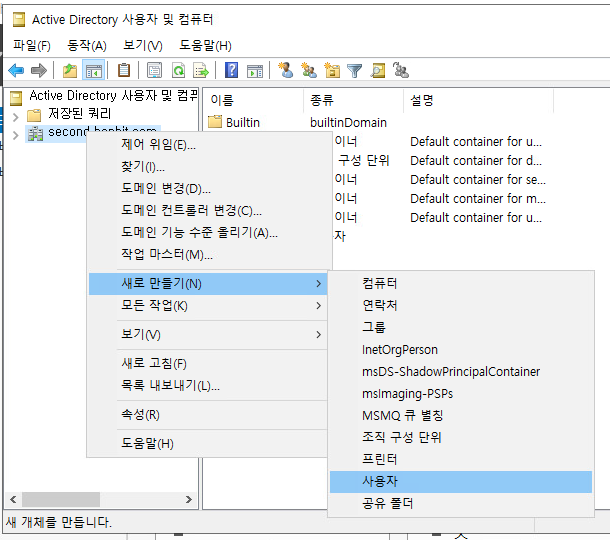This screenshot has width=610, height=540.
Task: Sort by the 종류 column header
Action: click(353, 100)
